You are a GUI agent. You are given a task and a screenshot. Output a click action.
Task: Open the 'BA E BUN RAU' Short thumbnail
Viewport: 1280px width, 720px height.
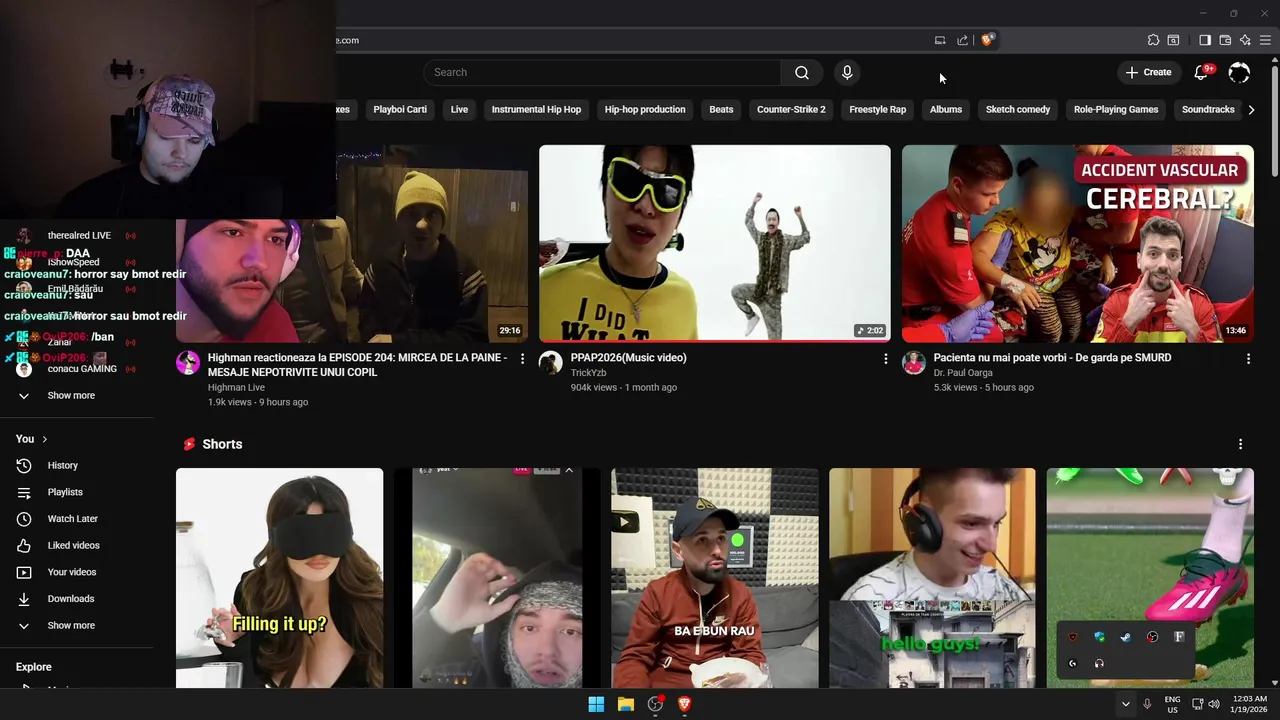point(715,578)
